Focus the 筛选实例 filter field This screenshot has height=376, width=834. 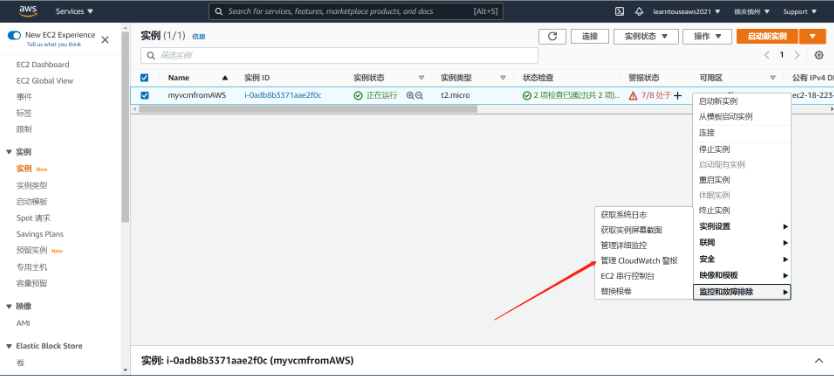pos(339,55)
